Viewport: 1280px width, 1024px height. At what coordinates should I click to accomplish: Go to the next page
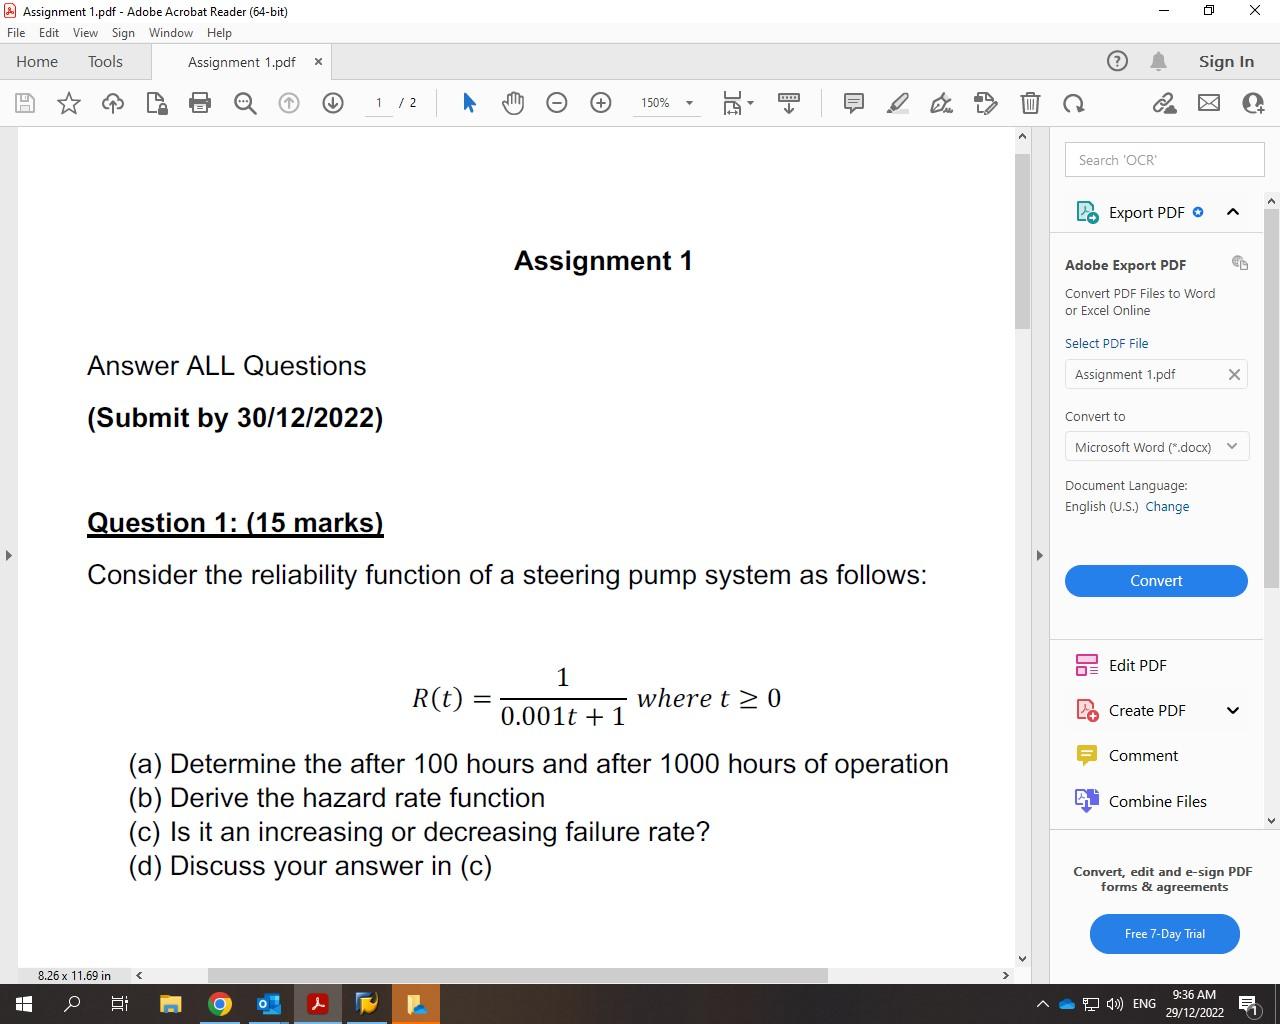(x=332, y=103)
